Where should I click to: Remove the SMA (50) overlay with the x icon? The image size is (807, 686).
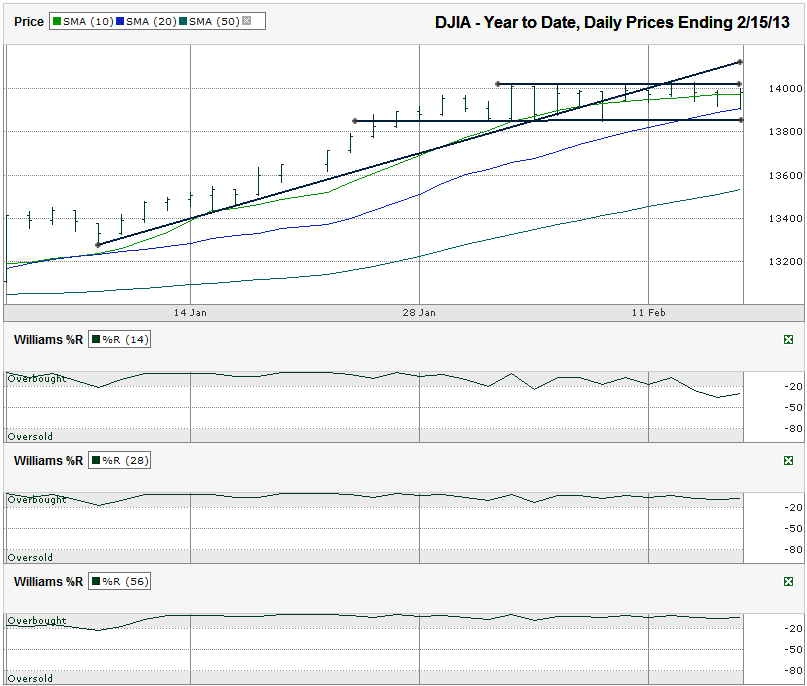tap(247, 21)
